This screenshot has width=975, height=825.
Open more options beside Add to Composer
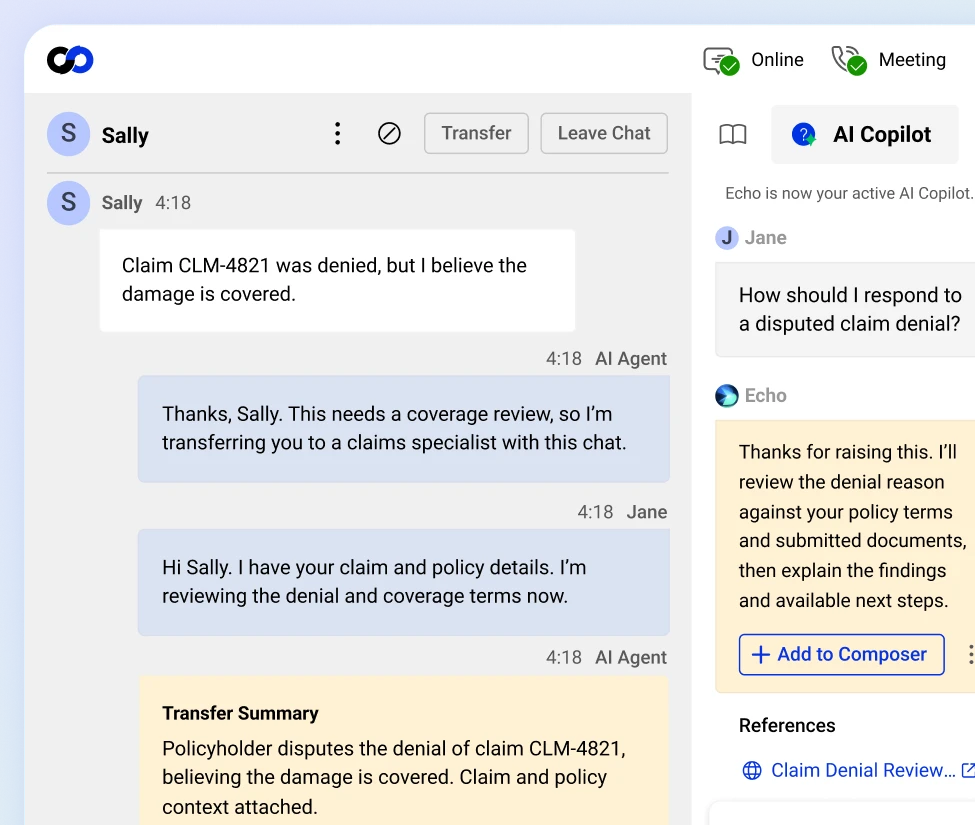pyautogui.click(x=970, y=654)
